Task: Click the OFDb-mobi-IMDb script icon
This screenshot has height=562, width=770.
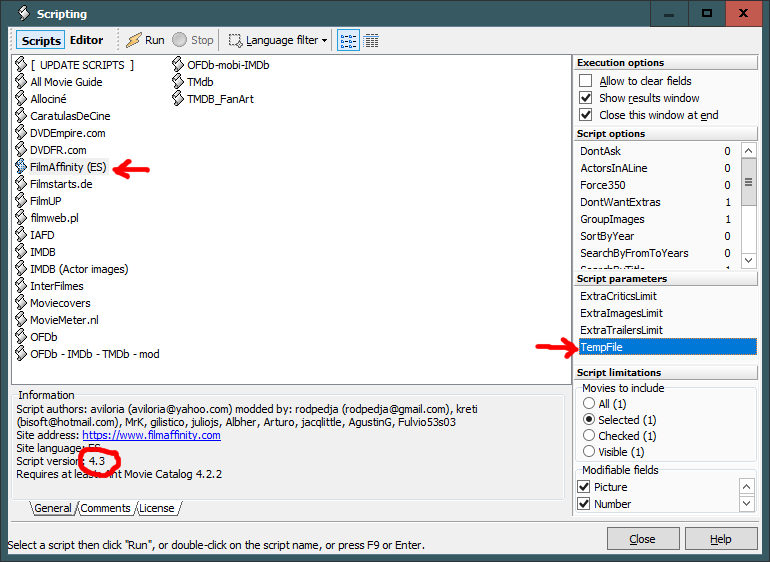Action: coord(178,65)
